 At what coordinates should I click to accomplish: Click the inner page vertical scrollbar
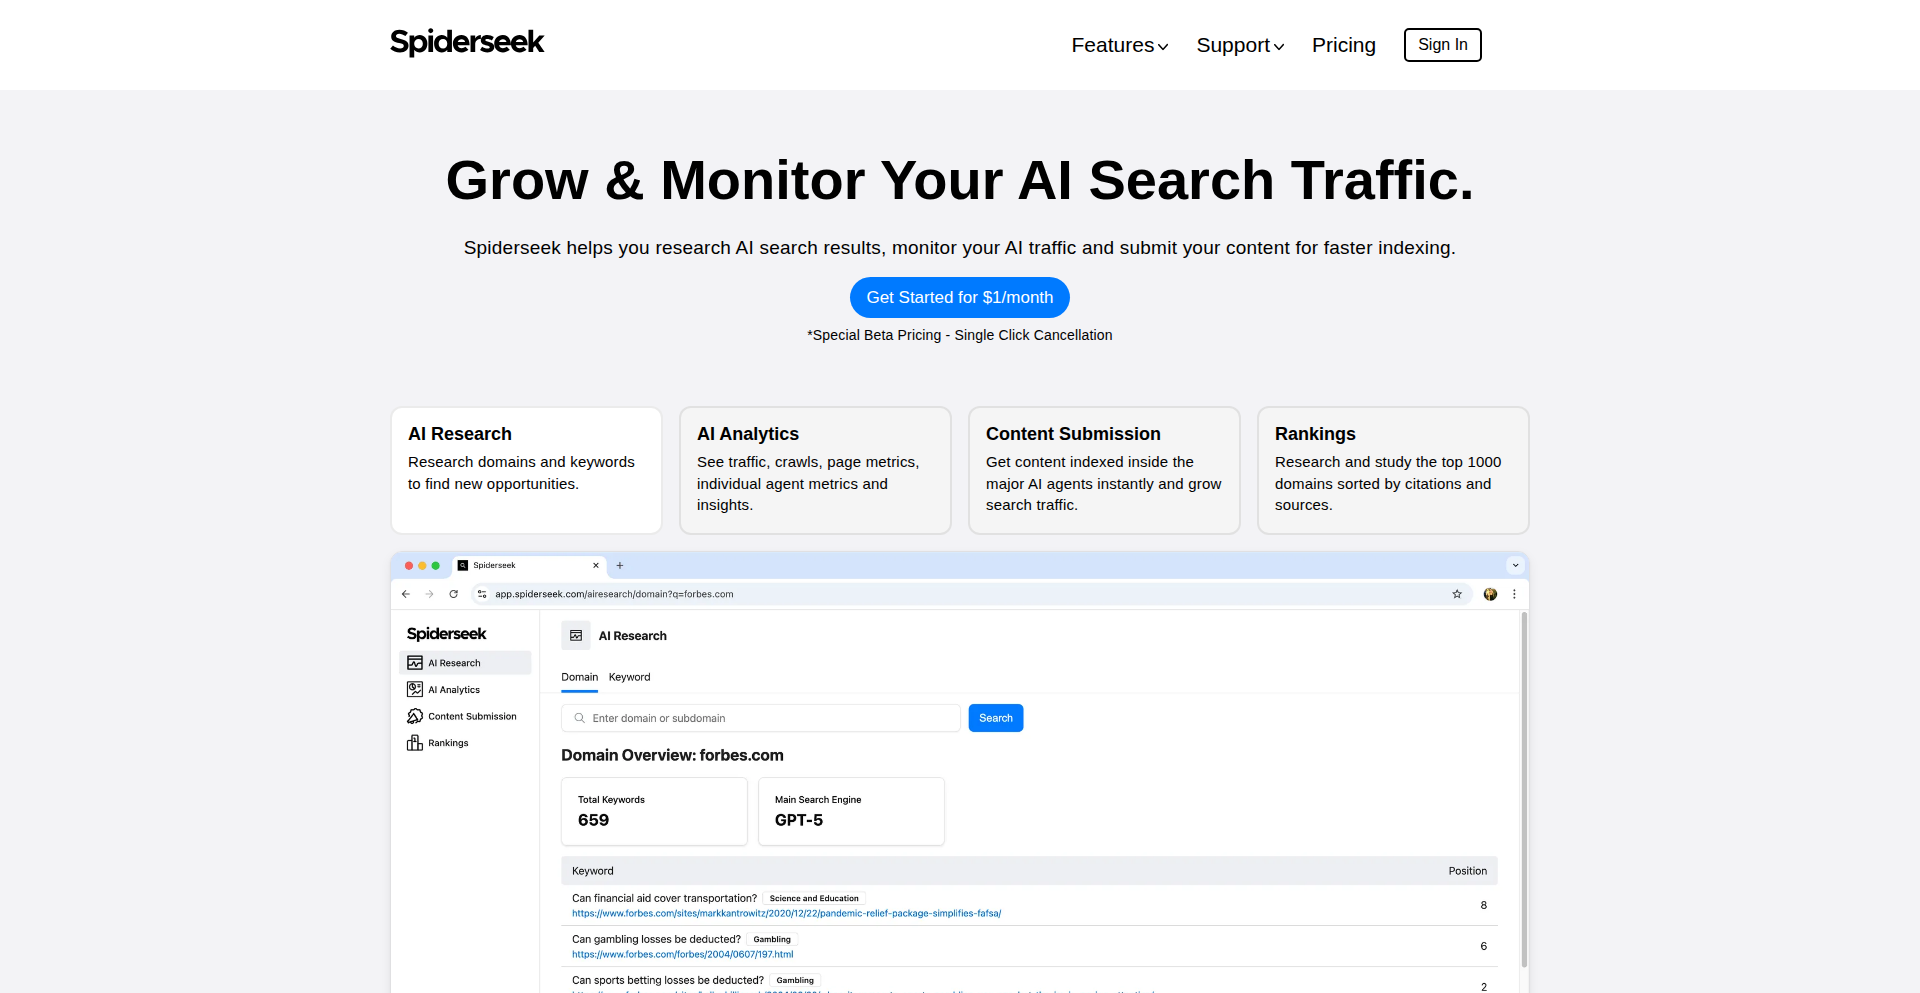1524,790
